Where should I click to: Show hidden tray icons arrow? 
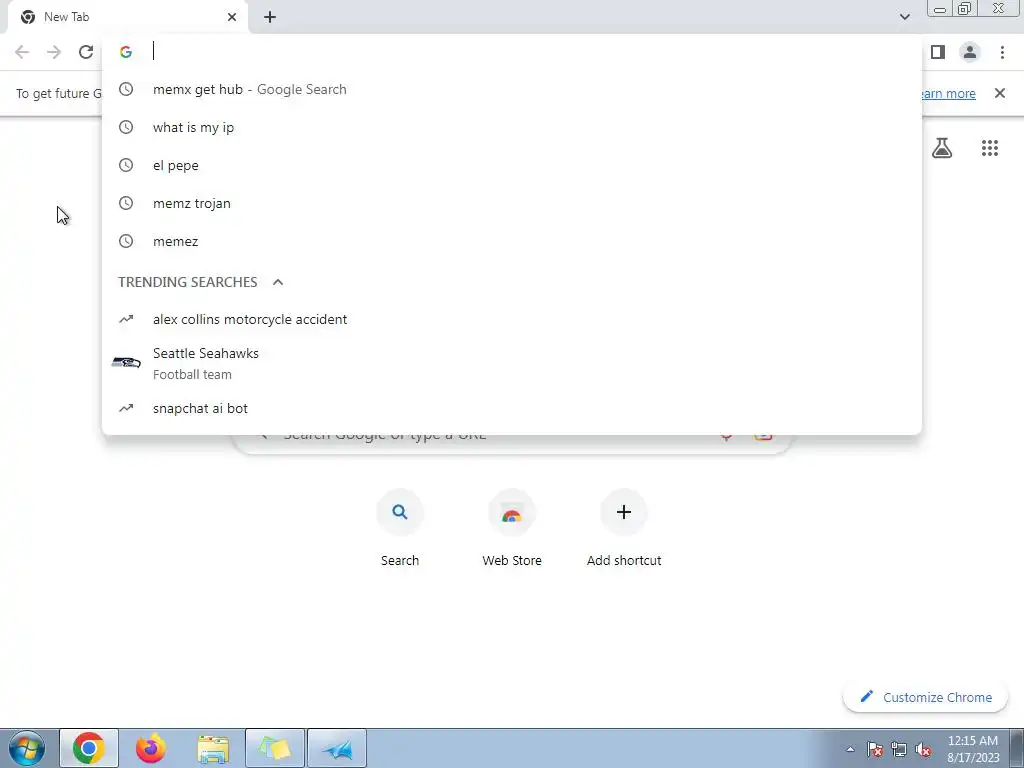coord(850,749)
